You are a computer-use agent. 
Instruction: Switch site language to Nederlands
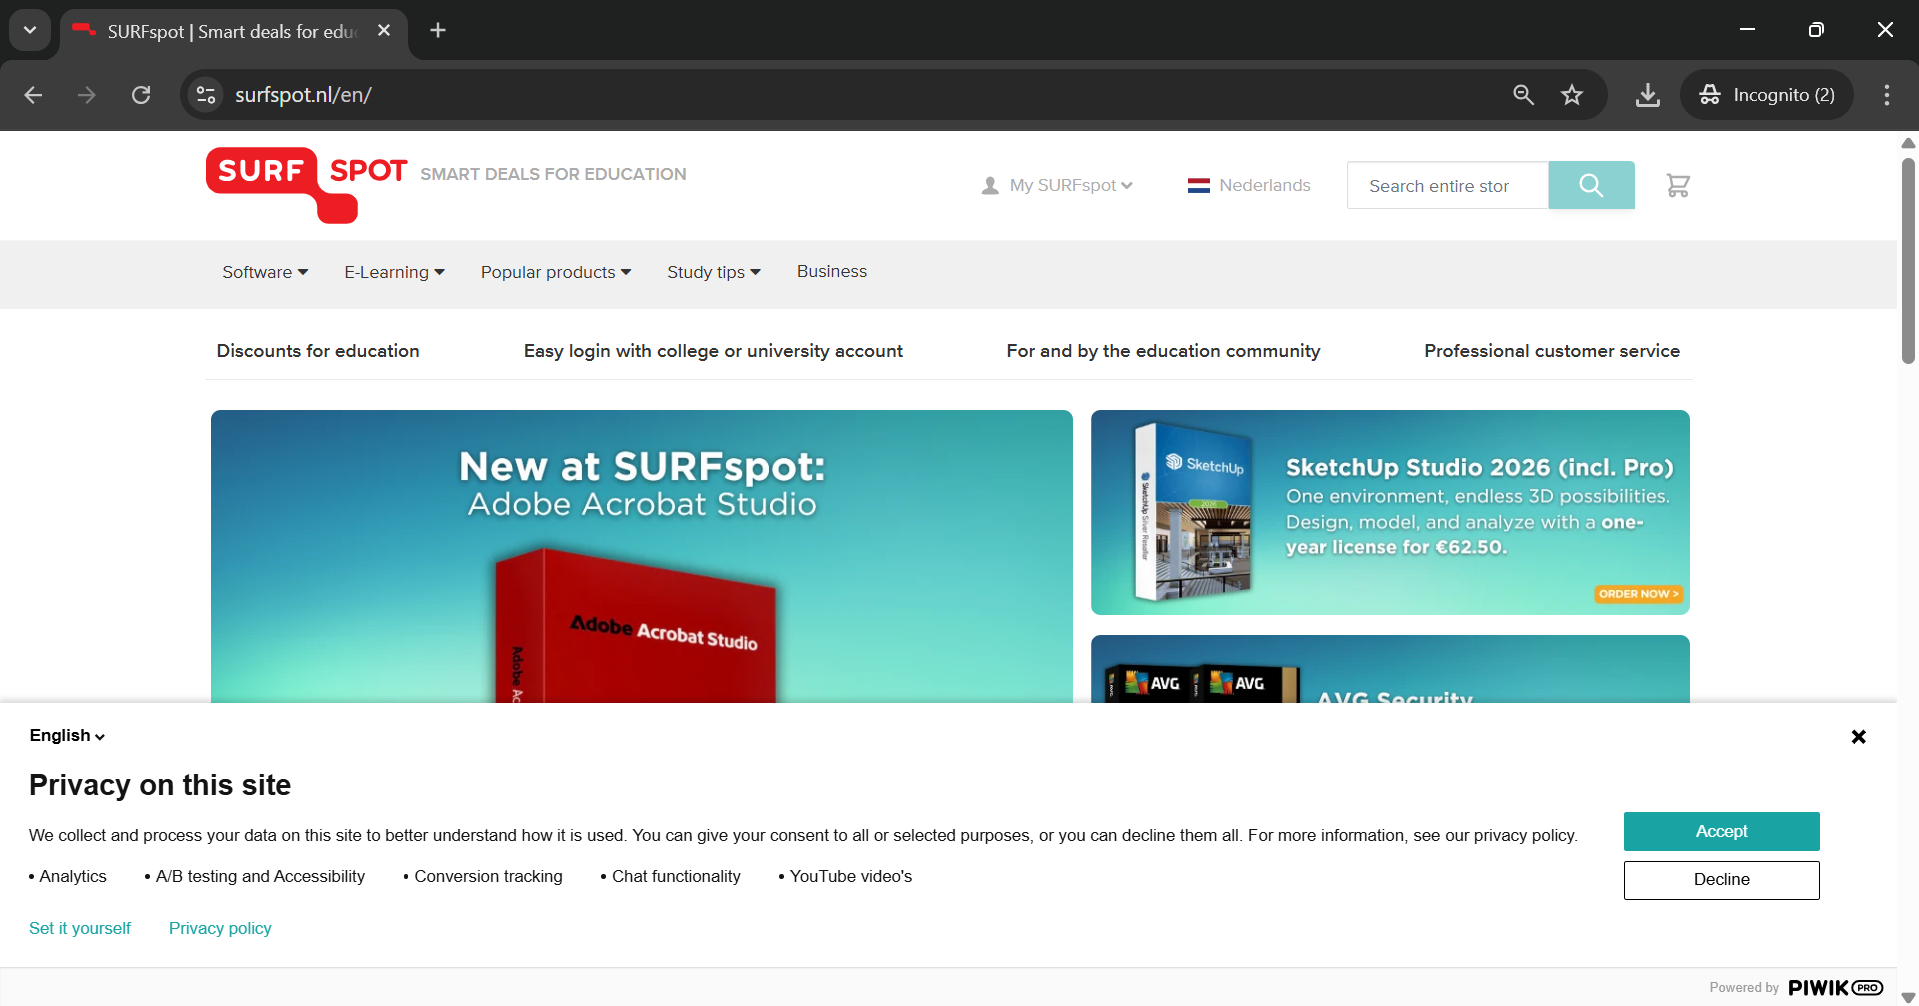pos(1249,185)
